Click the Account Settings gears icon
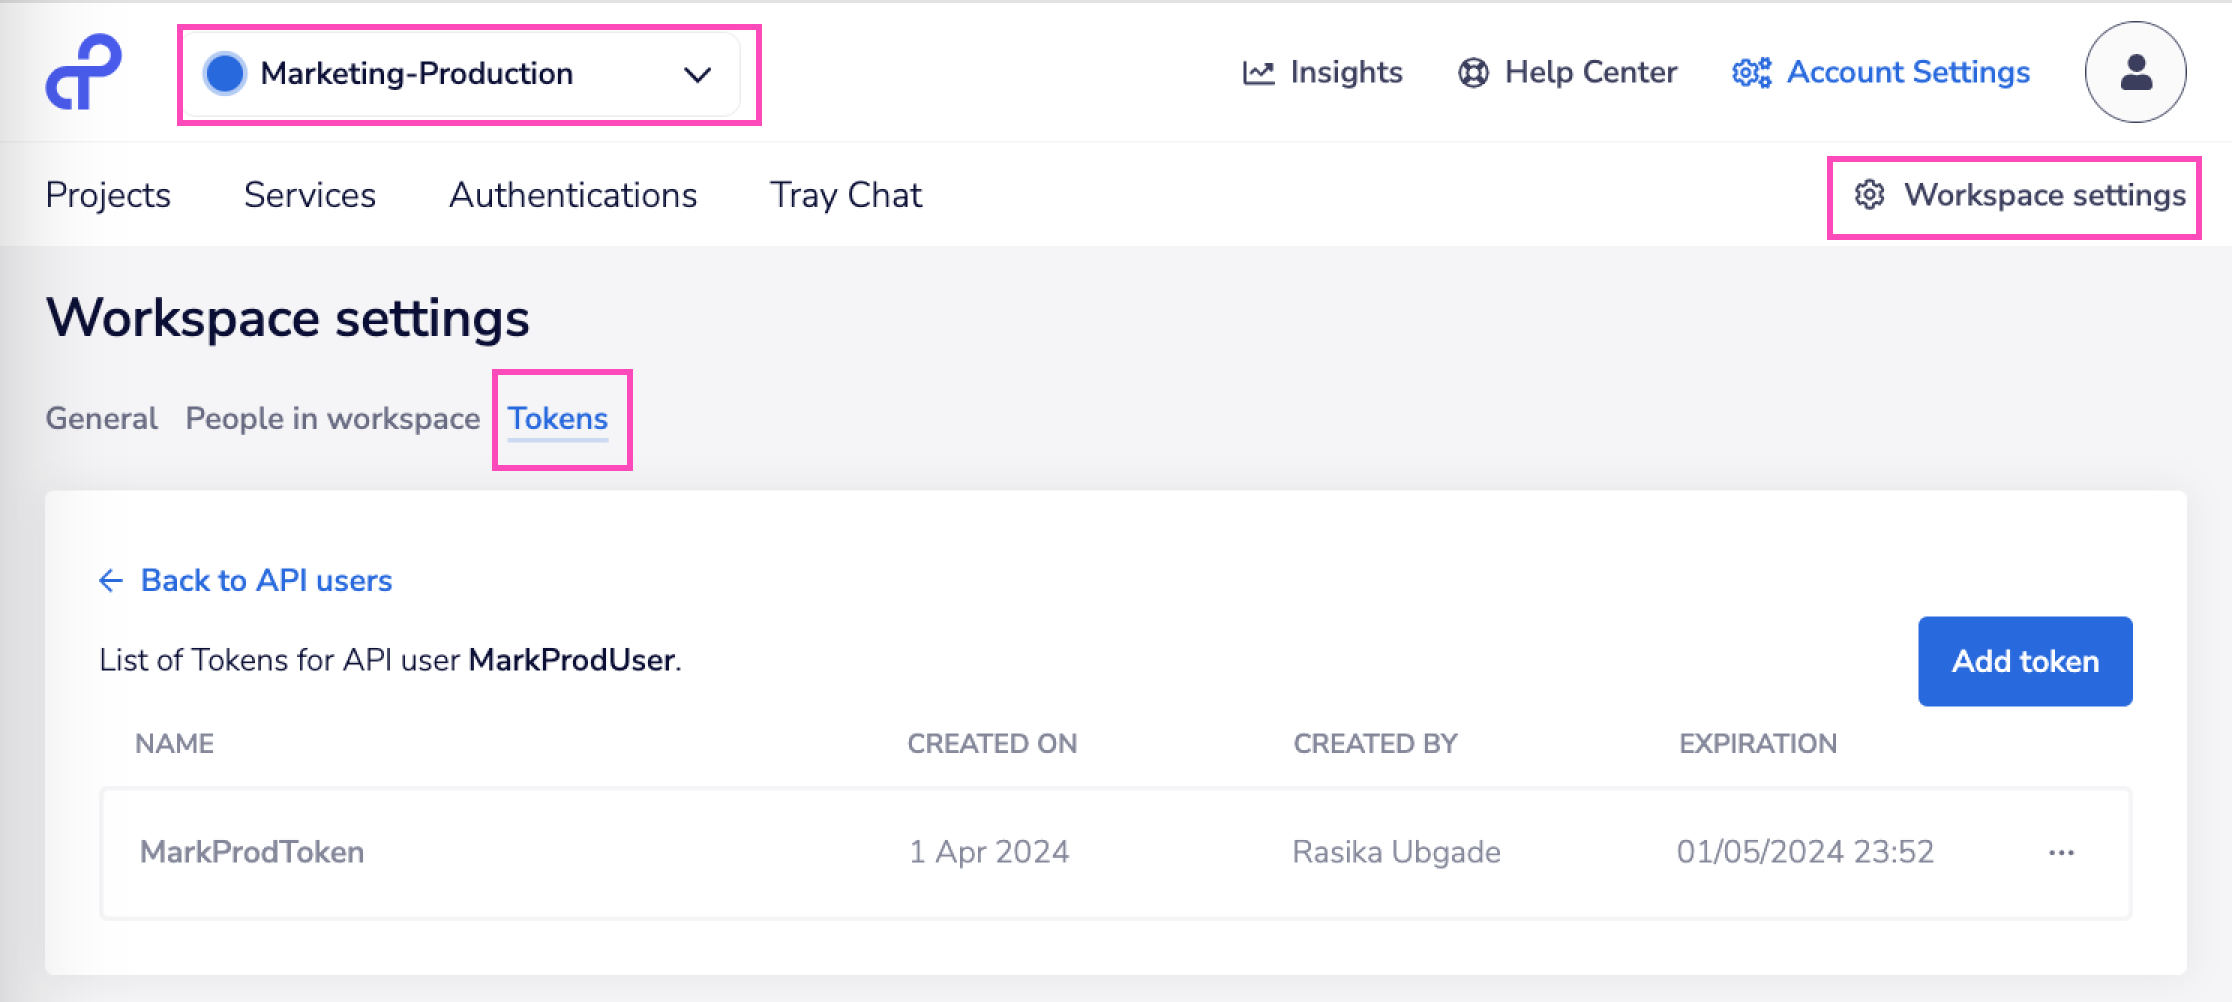 tap(1752, 73)
